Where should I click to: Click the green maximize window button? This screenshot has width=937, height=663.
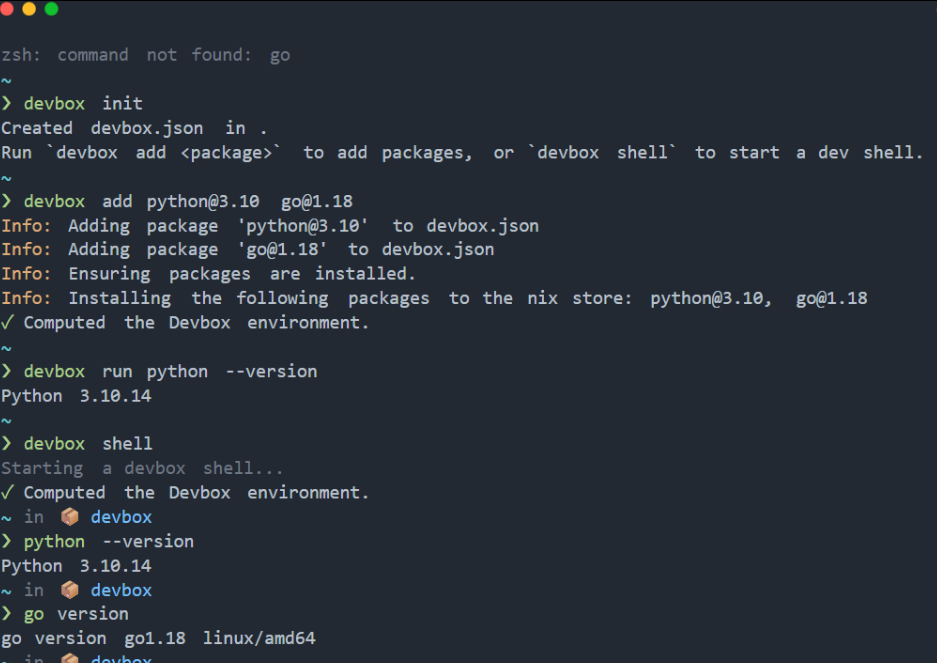point(51,9)
